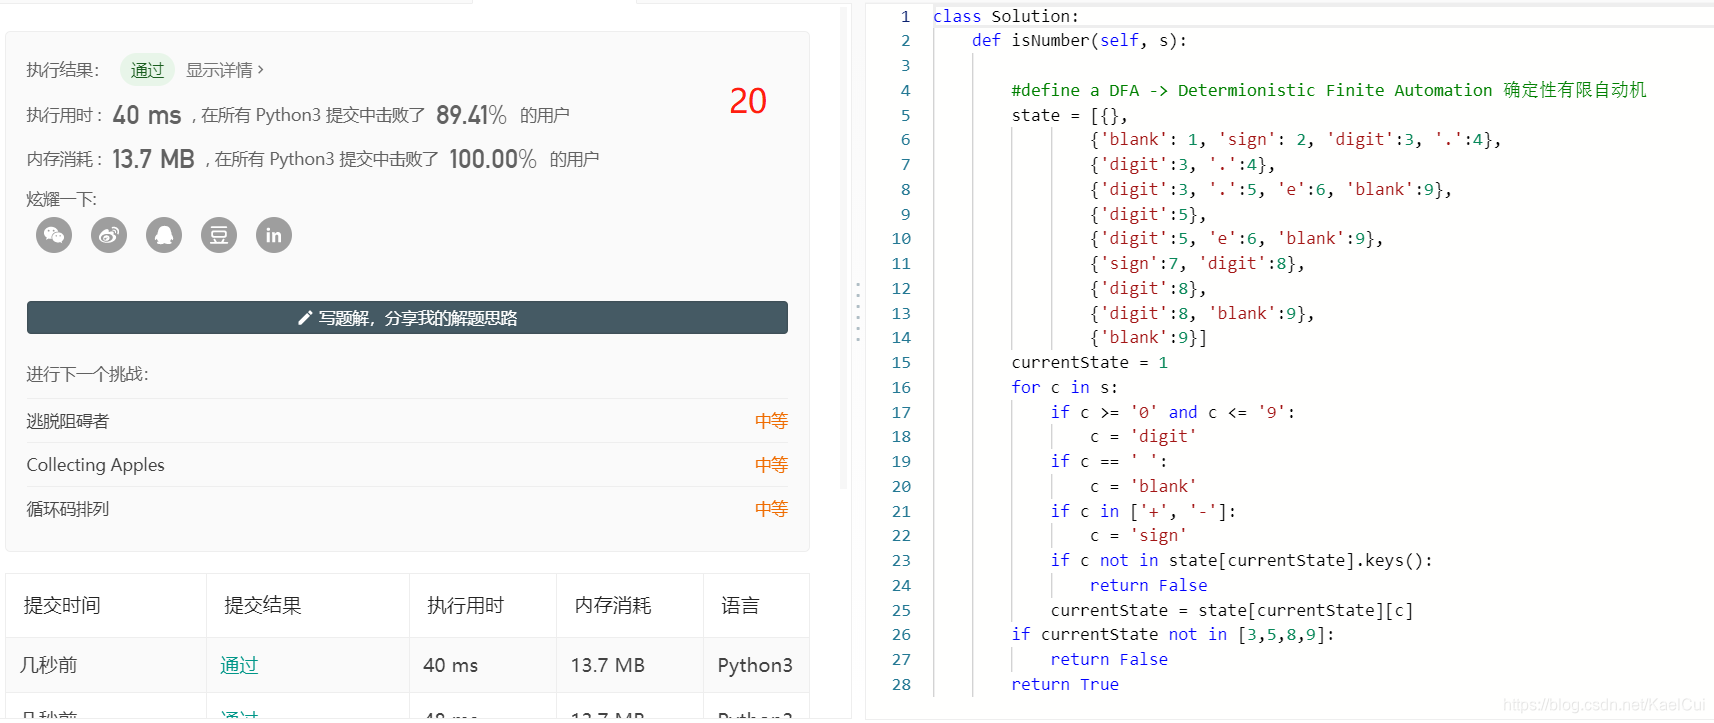The image size is (1714, 723).
Task: Click the 40 ms table cell
Action: [451, 665]
